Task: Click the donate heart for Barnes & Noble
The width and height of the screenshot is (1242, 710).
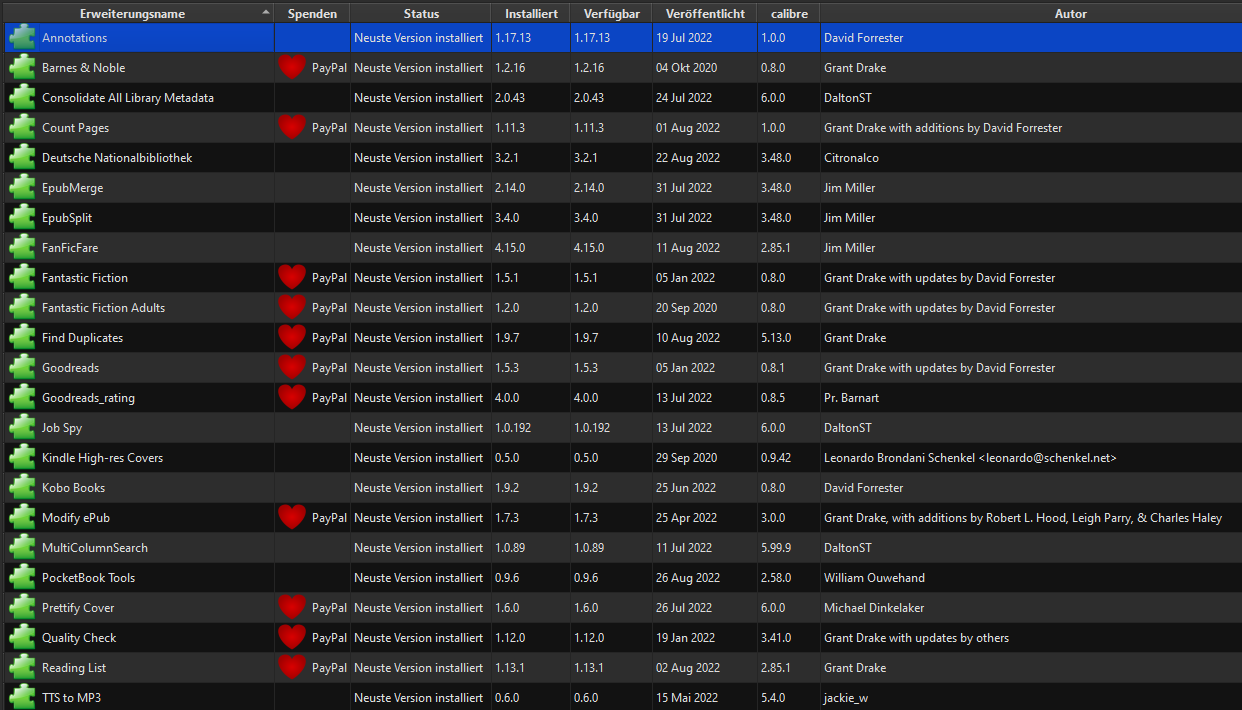Action: coord(292,68)
